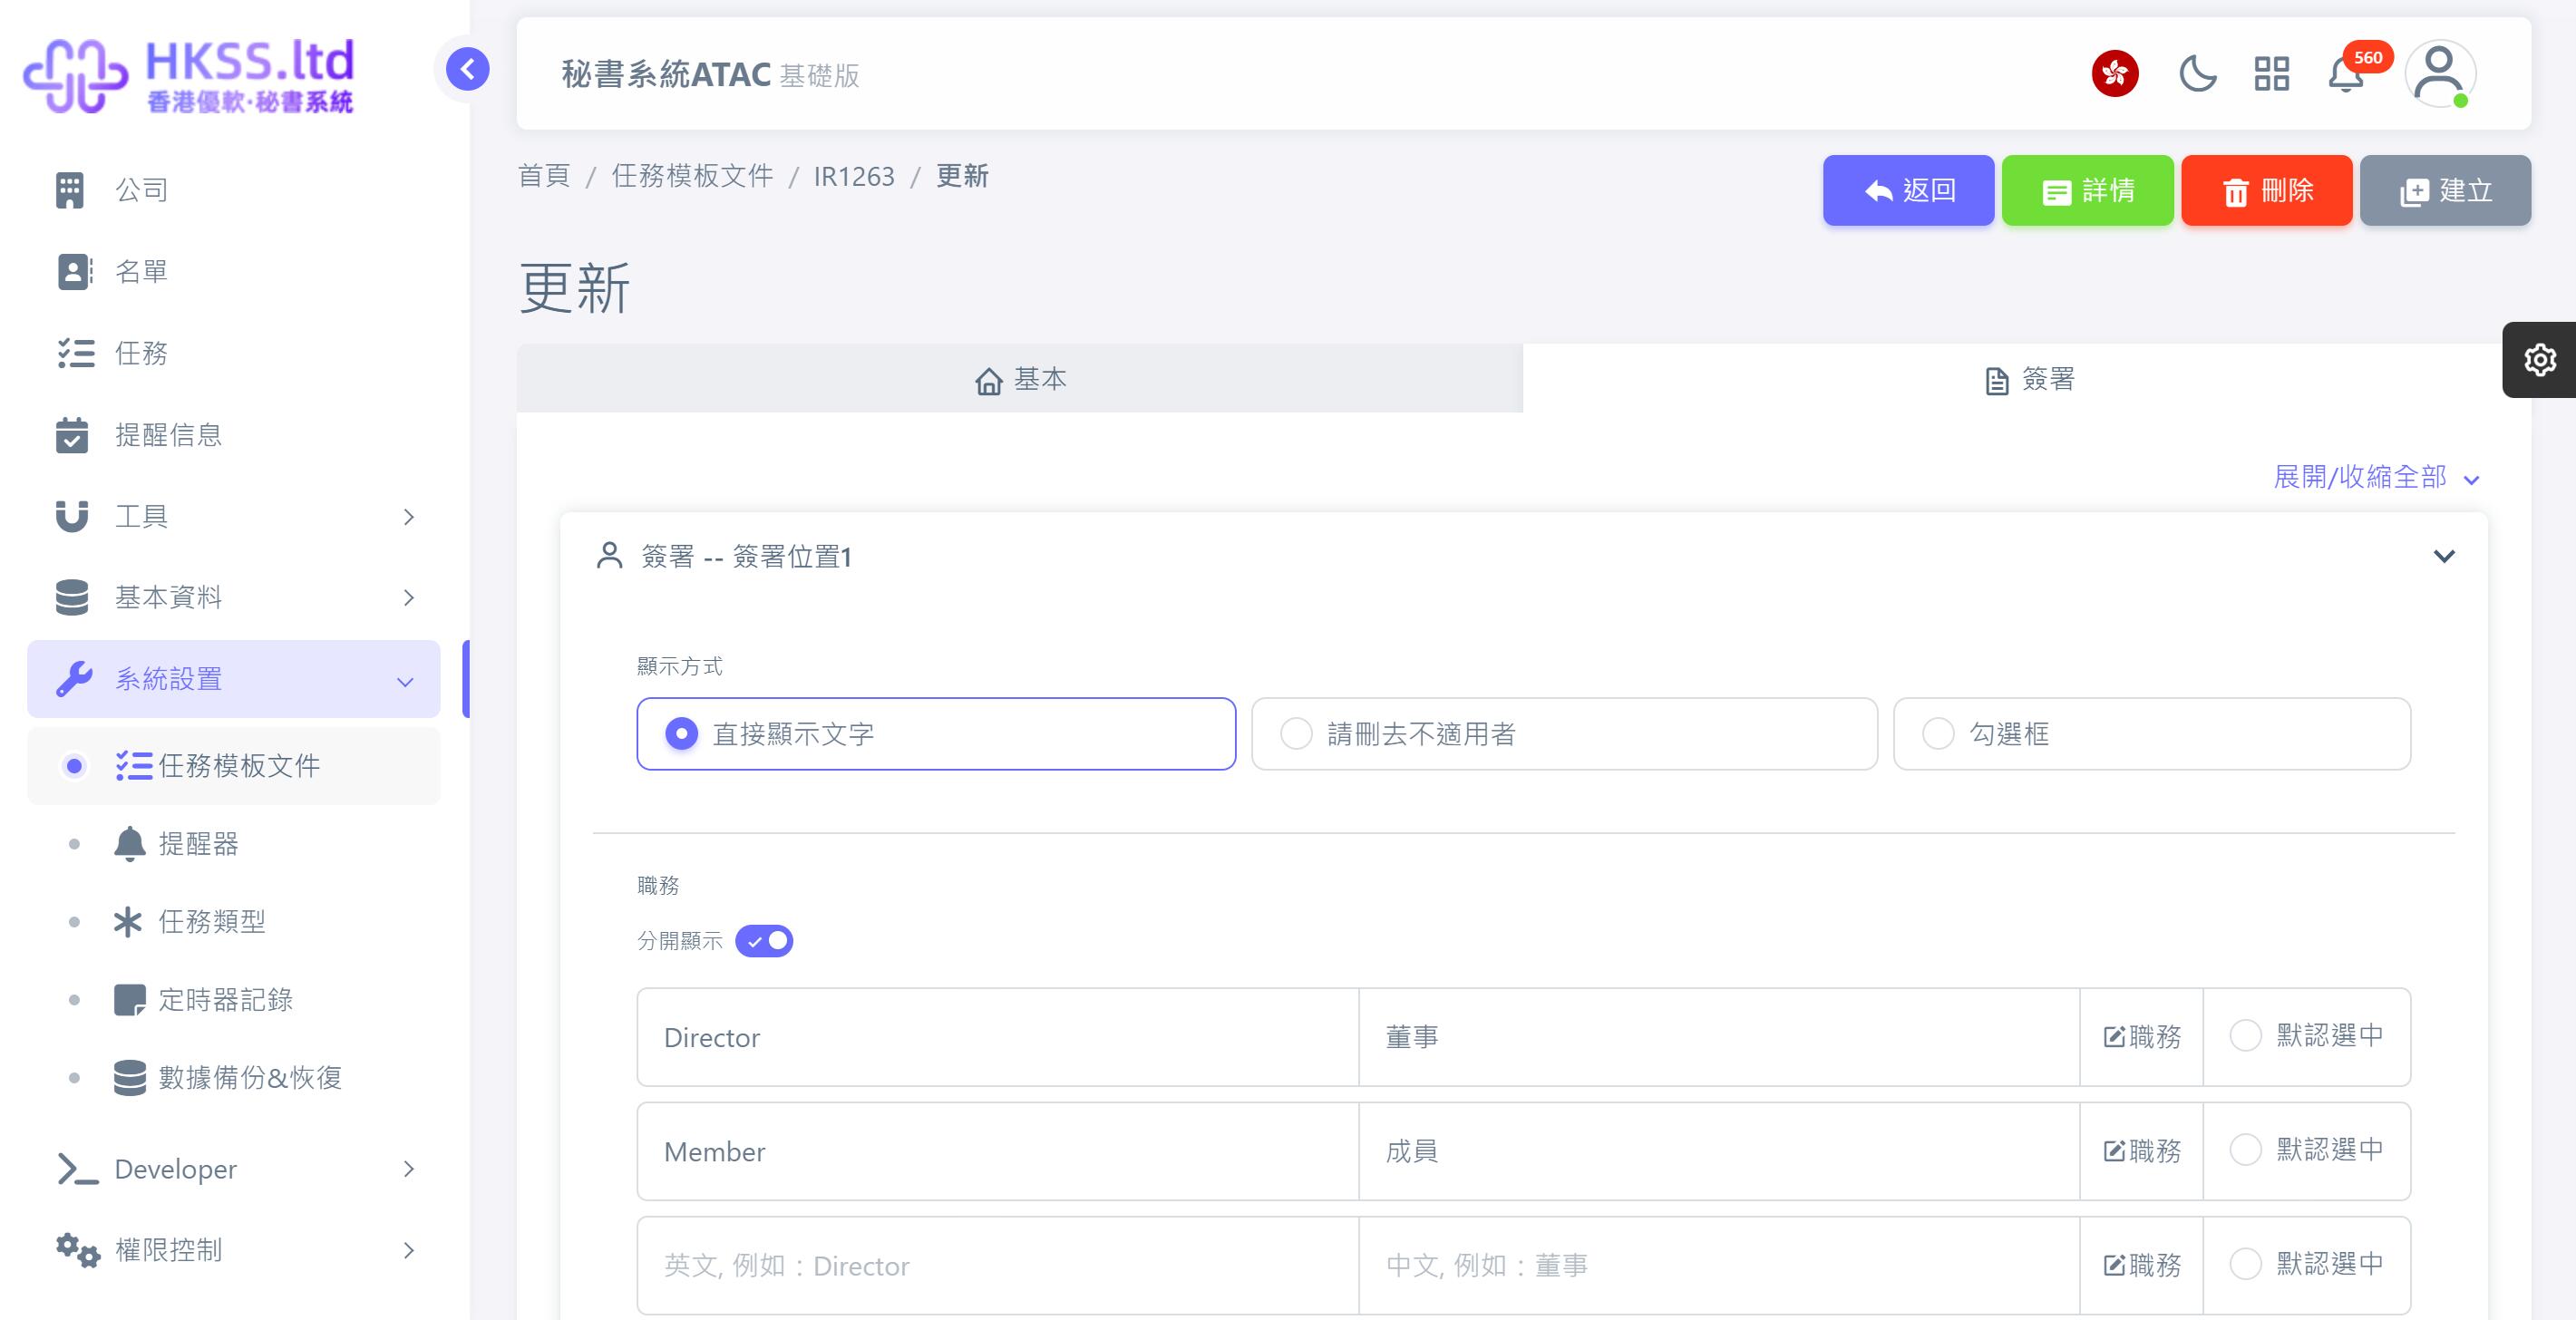Click the HKSS.ltd logo
Viewport: 2576px width, 1320px height.
(189, 75)
